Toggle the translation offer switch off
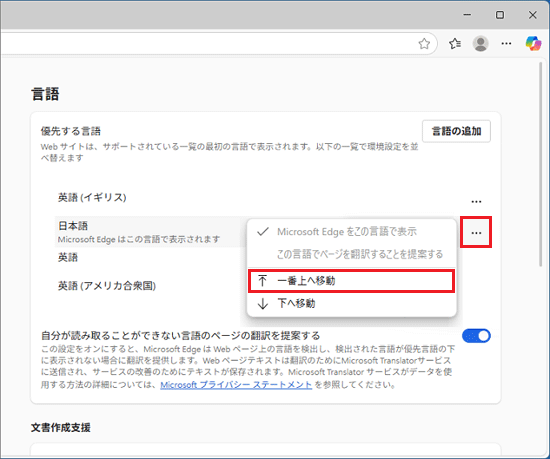 pyautogui.click(x=476, y=336)
